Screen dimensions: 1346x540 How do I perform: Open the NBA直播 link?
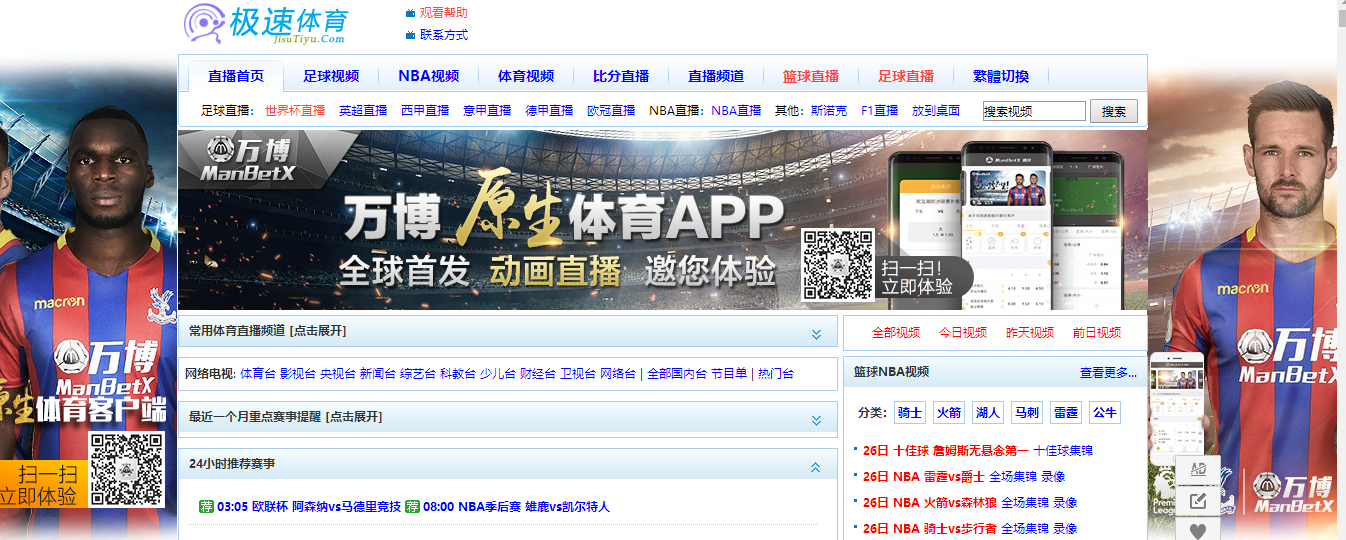click(736, 111)
